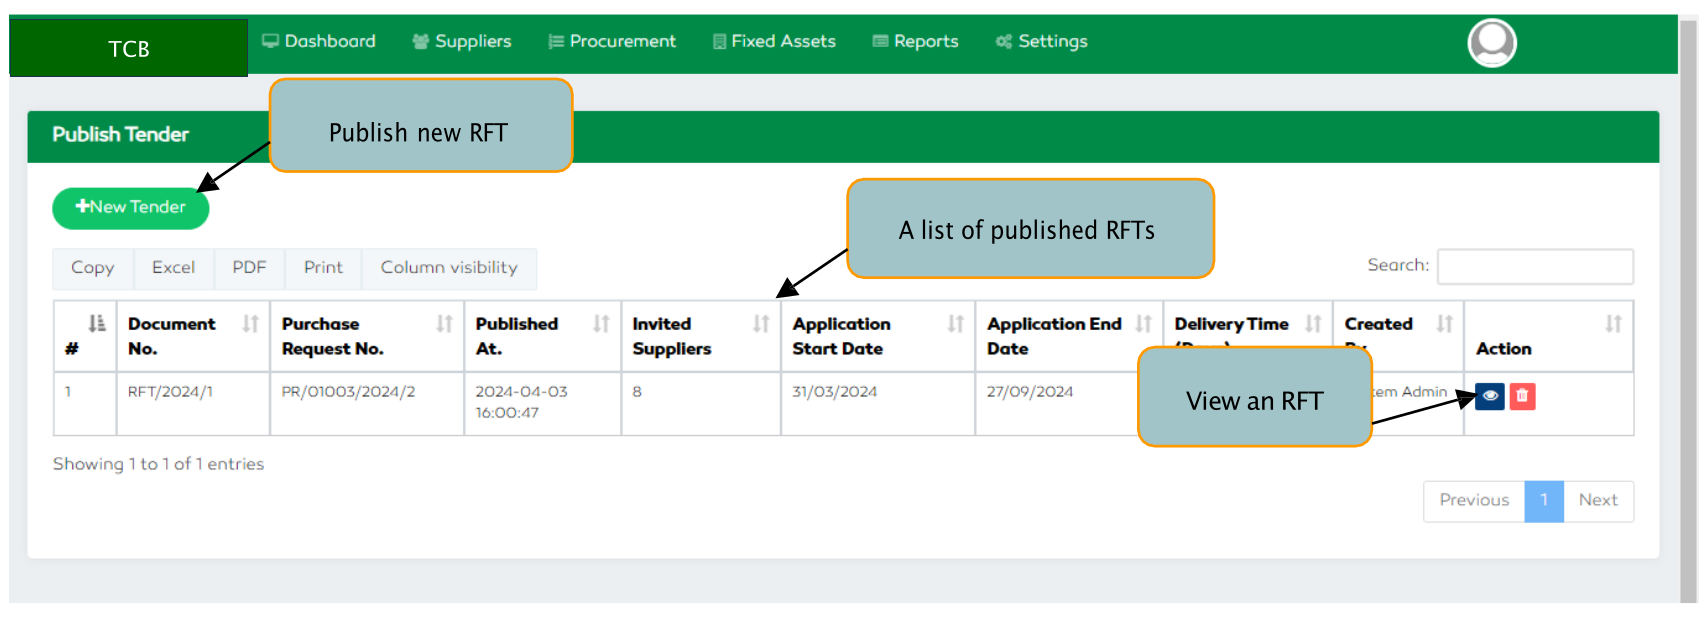Export the table to Excel
Image resolution: width=1705 pixels, height=617 pixels.
coord(174,268)
